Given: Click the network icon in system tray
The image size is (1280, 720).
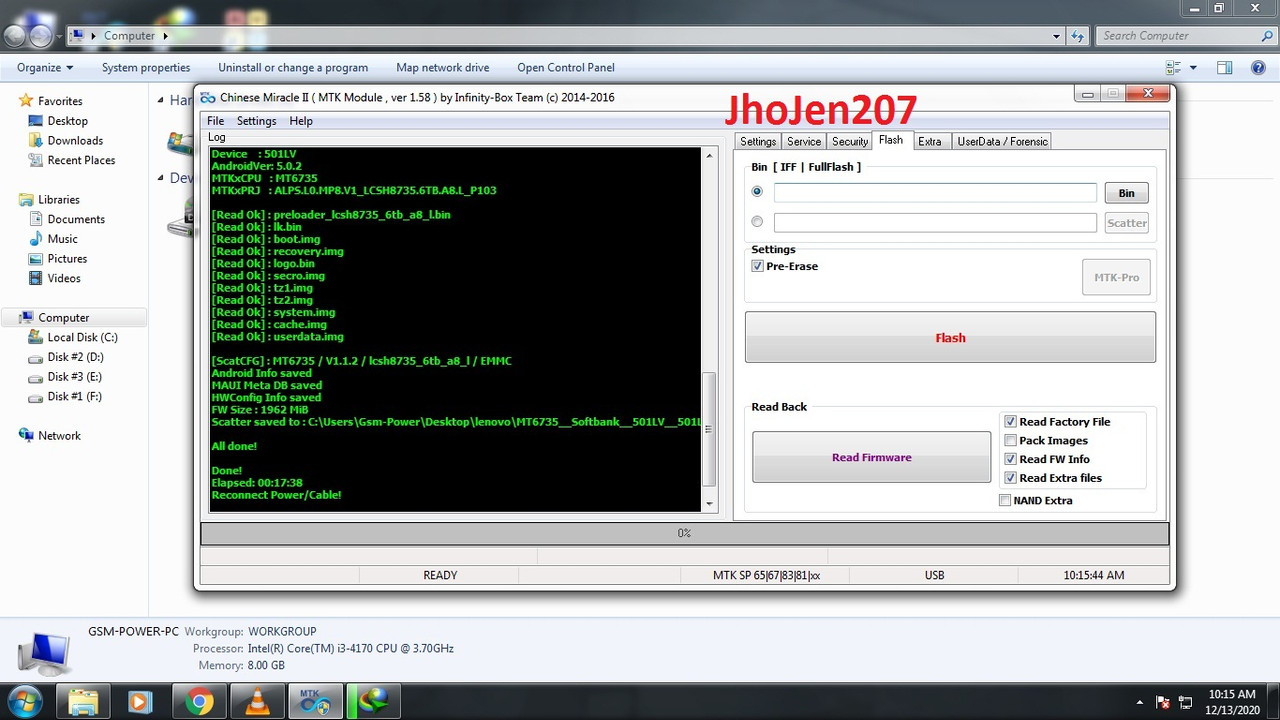Looking at the screenshot, I should (1186, 702).
